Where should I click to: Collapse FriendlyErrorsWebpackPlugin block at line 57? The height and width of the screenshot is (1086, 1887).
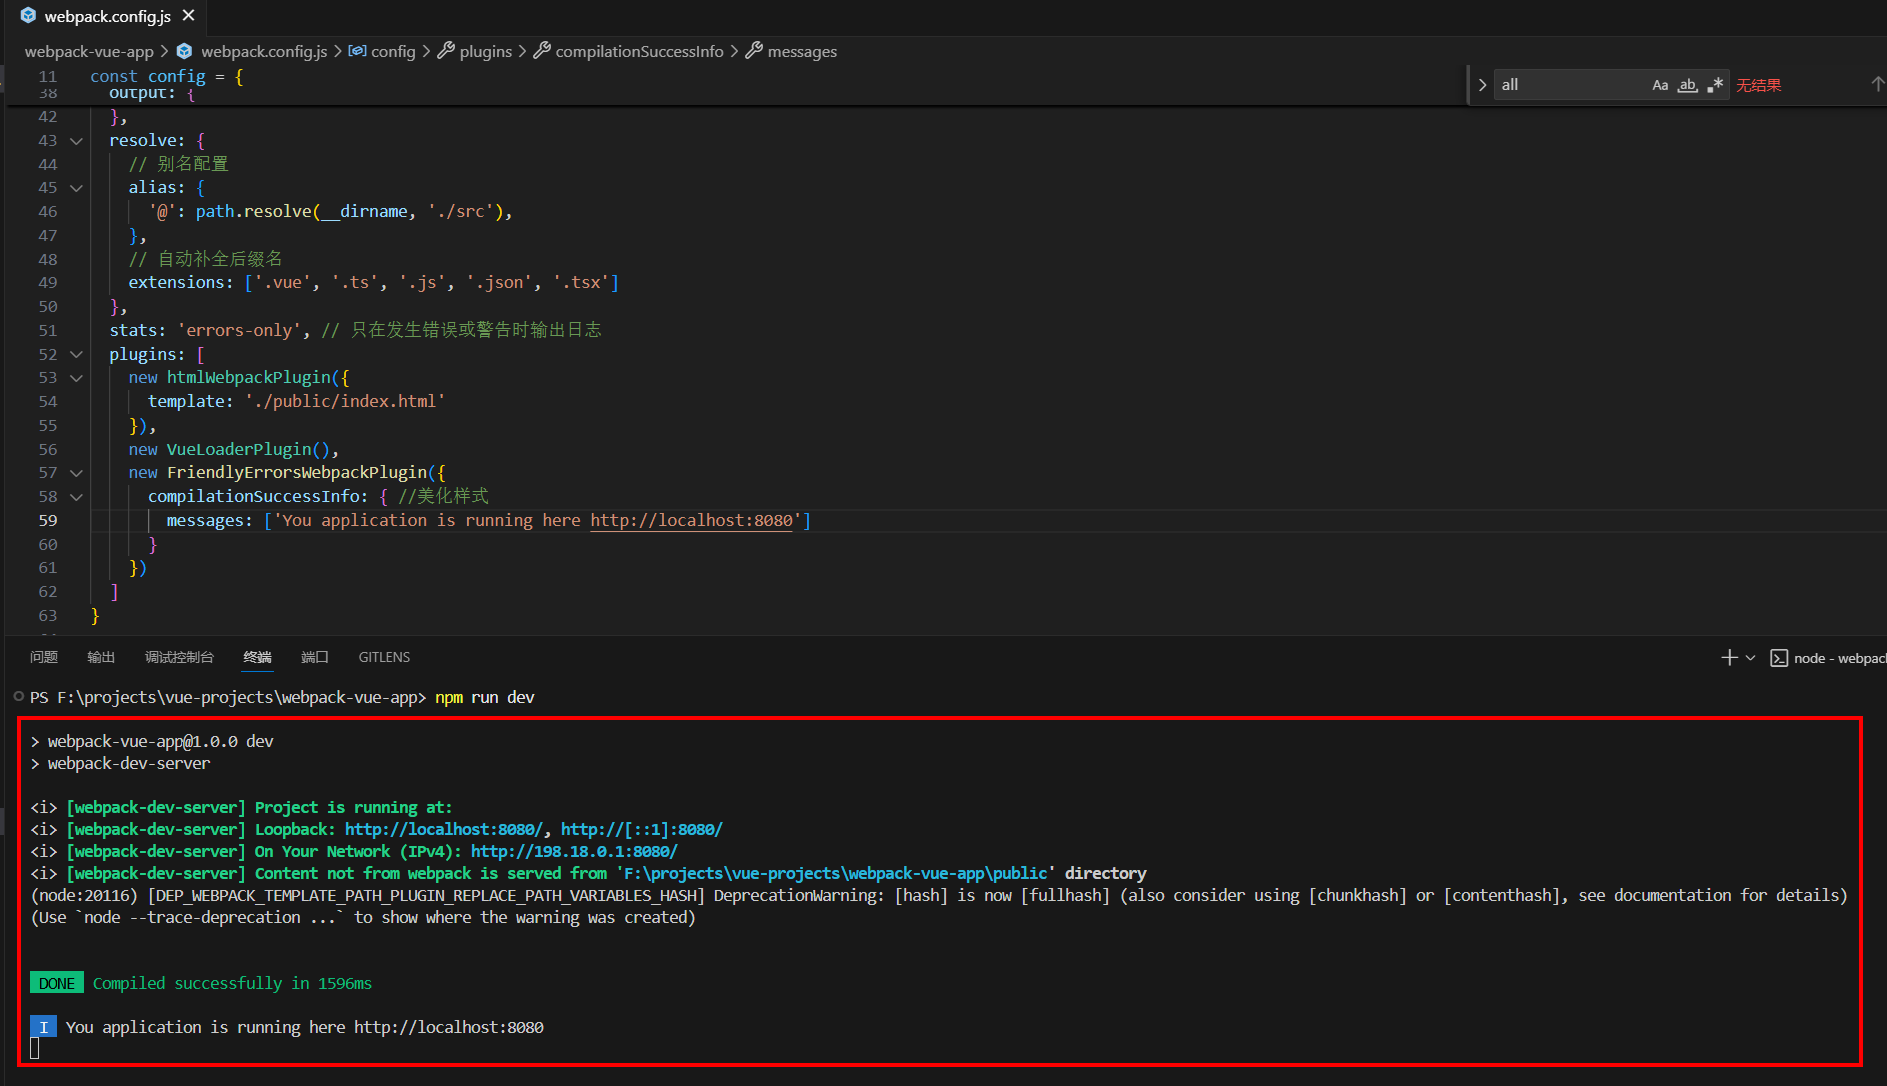pos(76,473)
